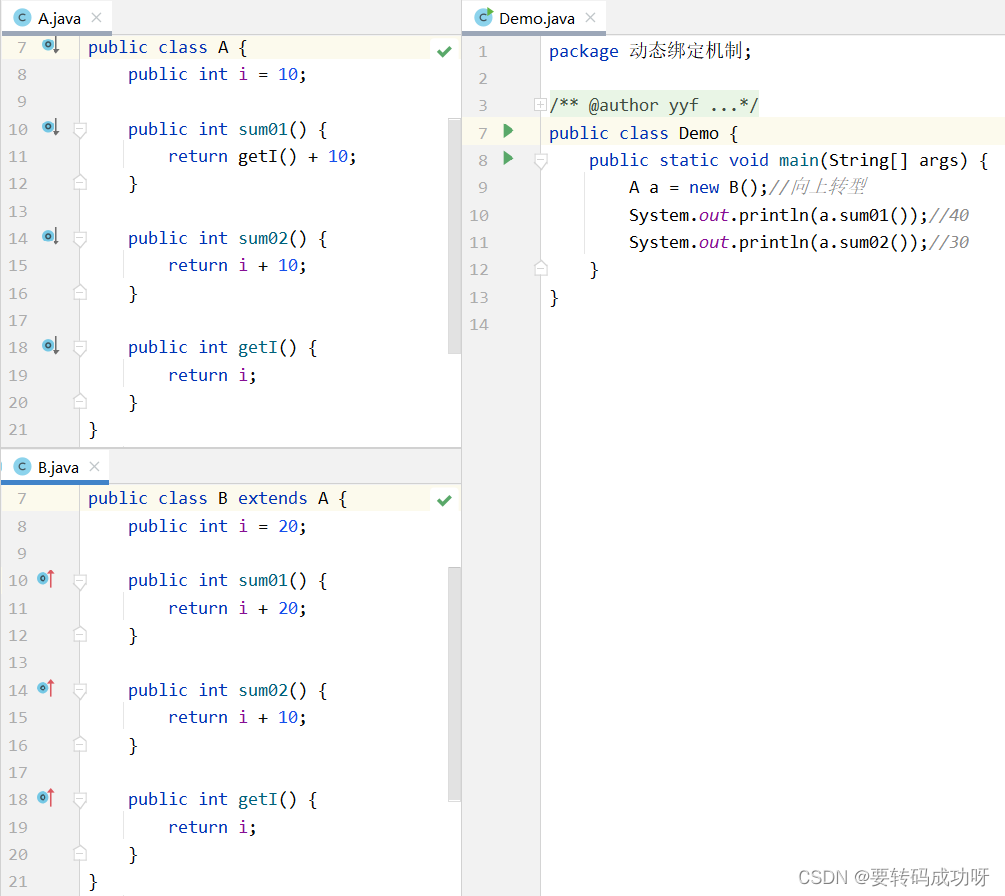Click the Java class icon on the B.java tab

[21, 466]
